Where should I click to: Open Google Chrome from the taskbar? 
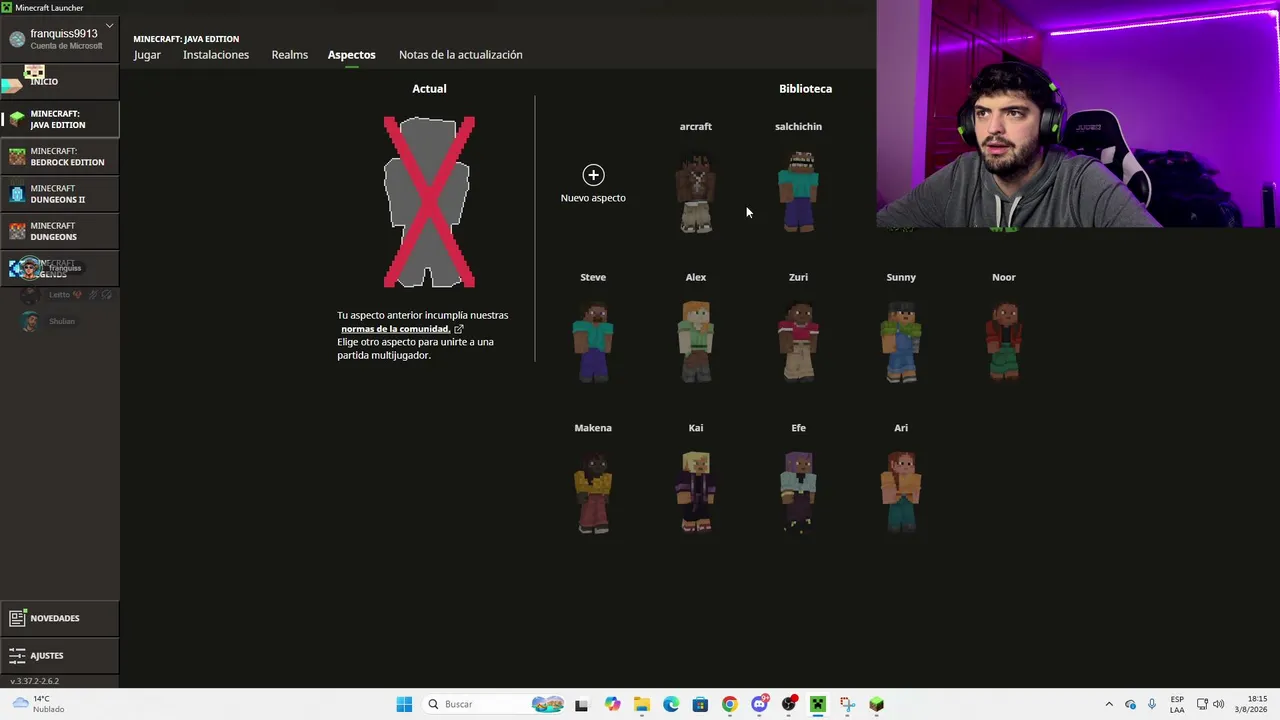click(x=729, y=704)
